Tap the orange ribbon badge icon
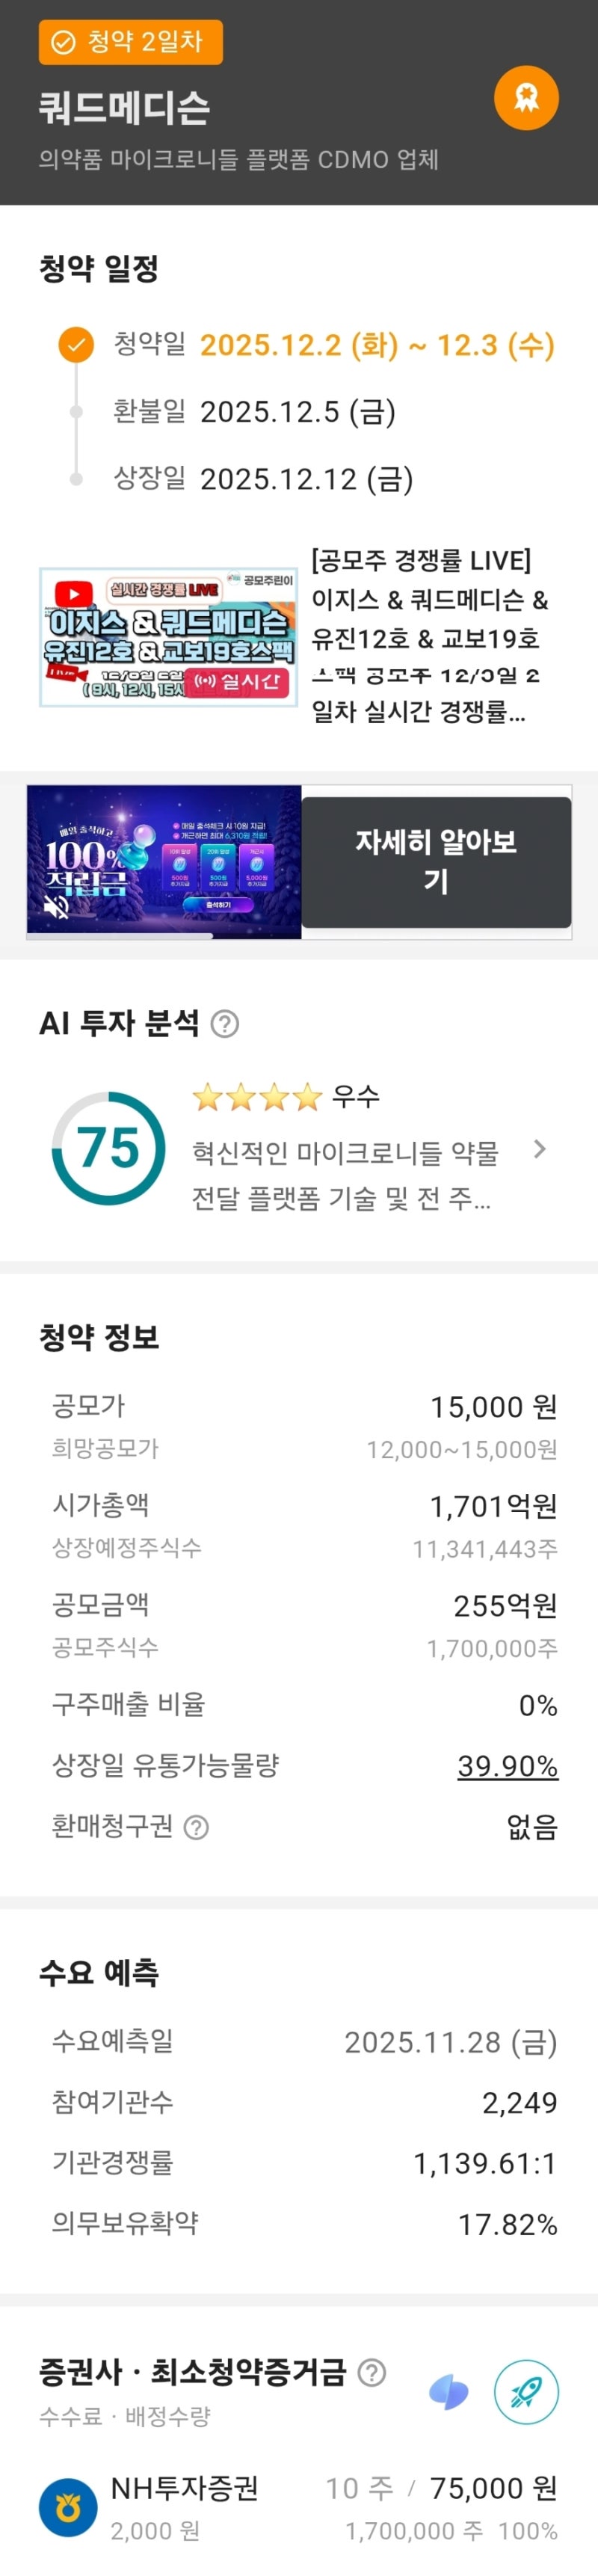This screenshot has width=598, height=2576. [526, 98]
